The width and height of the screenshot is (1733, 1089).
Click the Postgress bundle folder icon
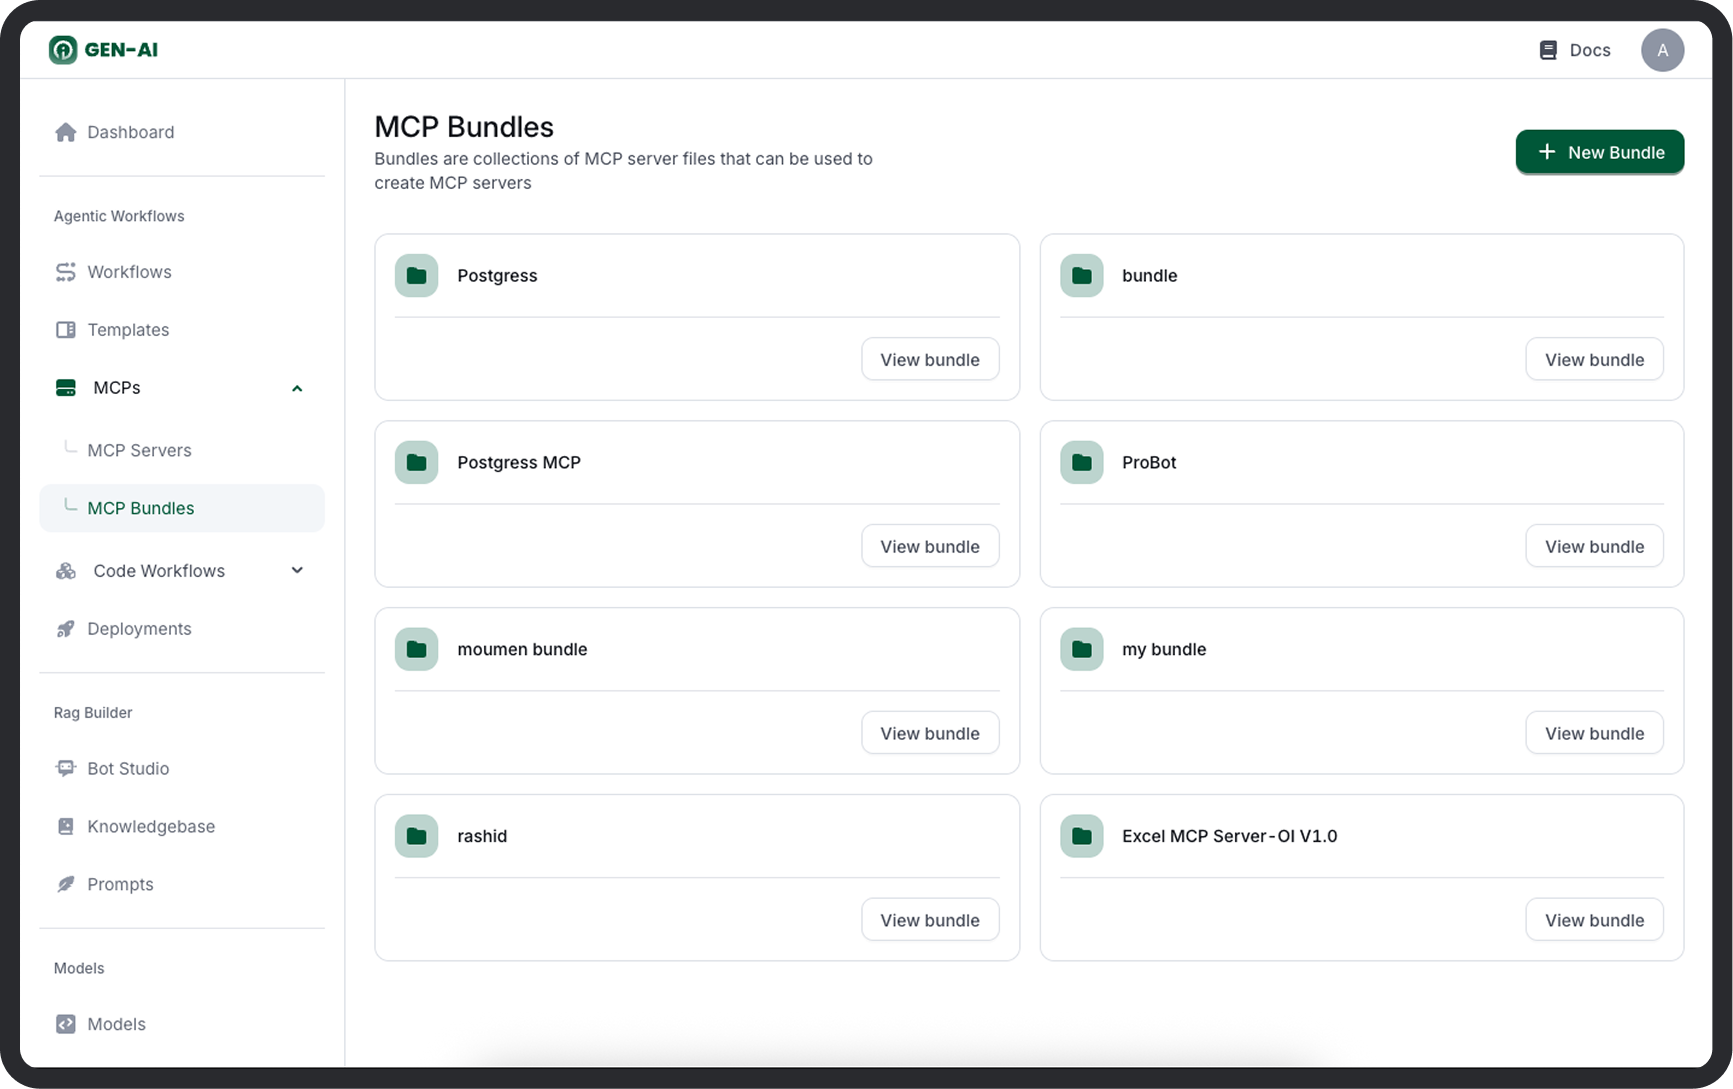tap(417, 276)
